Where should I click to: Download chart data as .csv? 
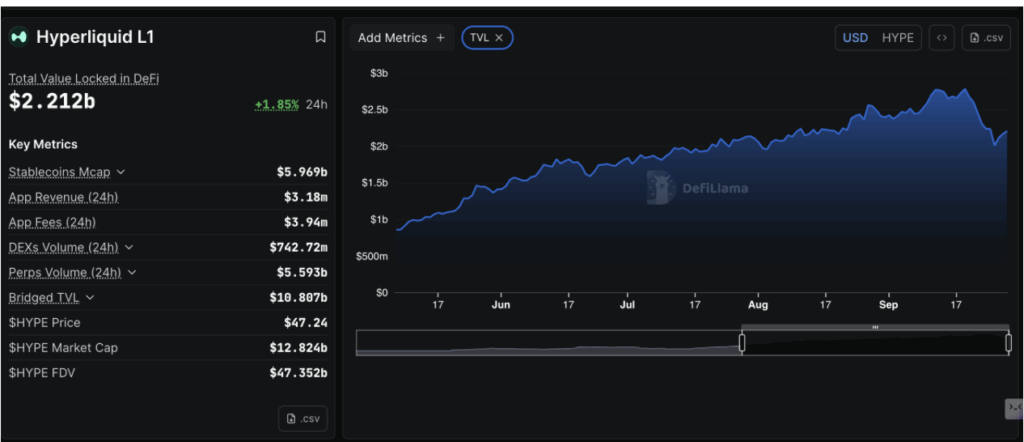986,38
